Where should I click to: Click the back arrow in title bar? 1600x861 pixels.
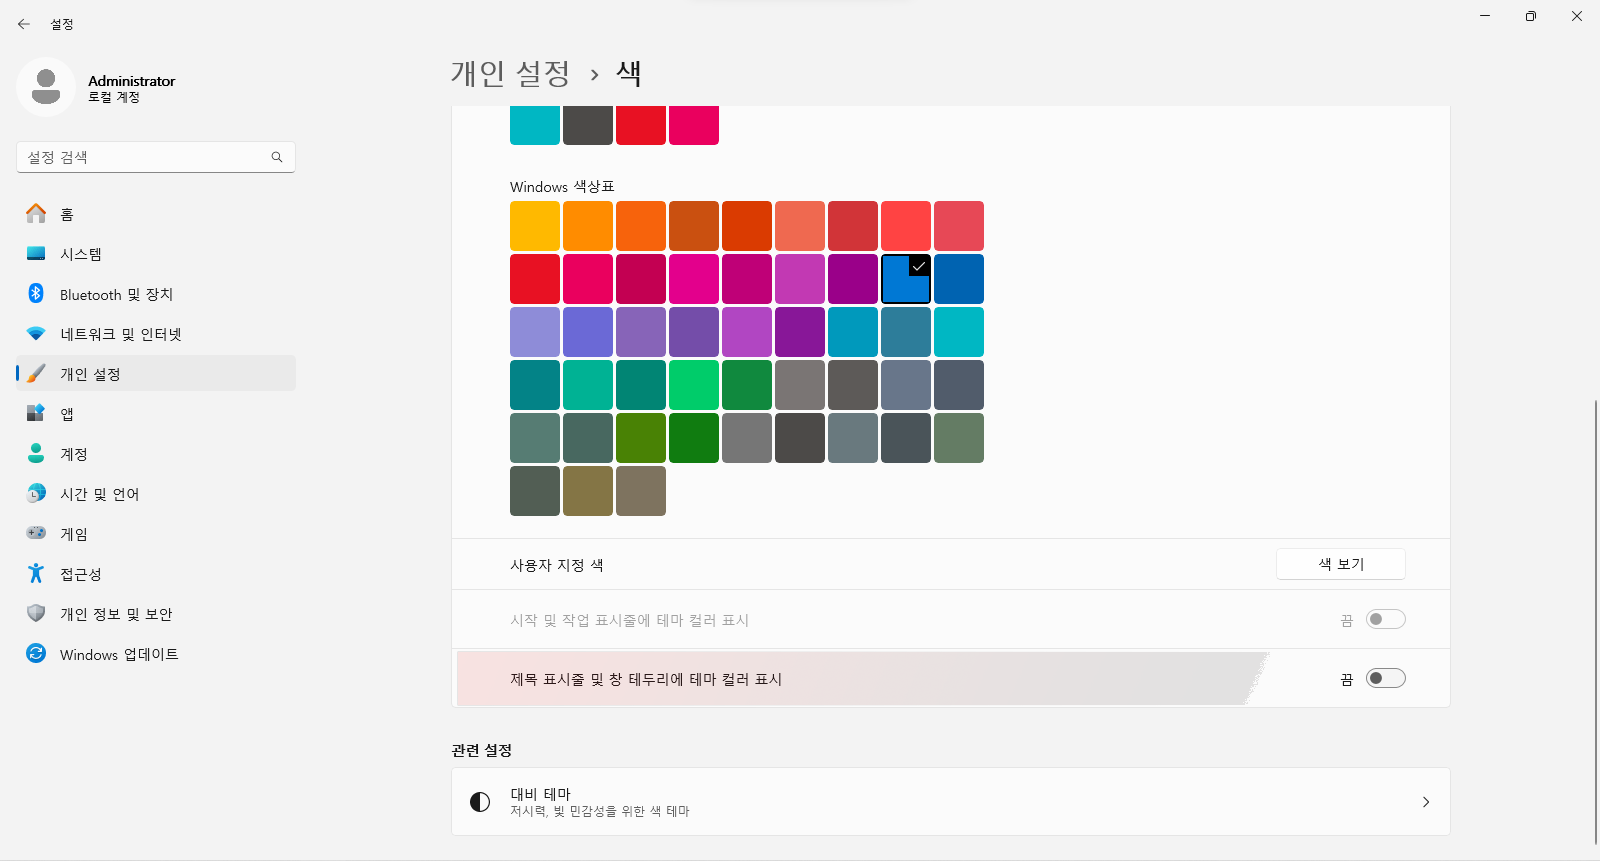(x=24, y=24)
